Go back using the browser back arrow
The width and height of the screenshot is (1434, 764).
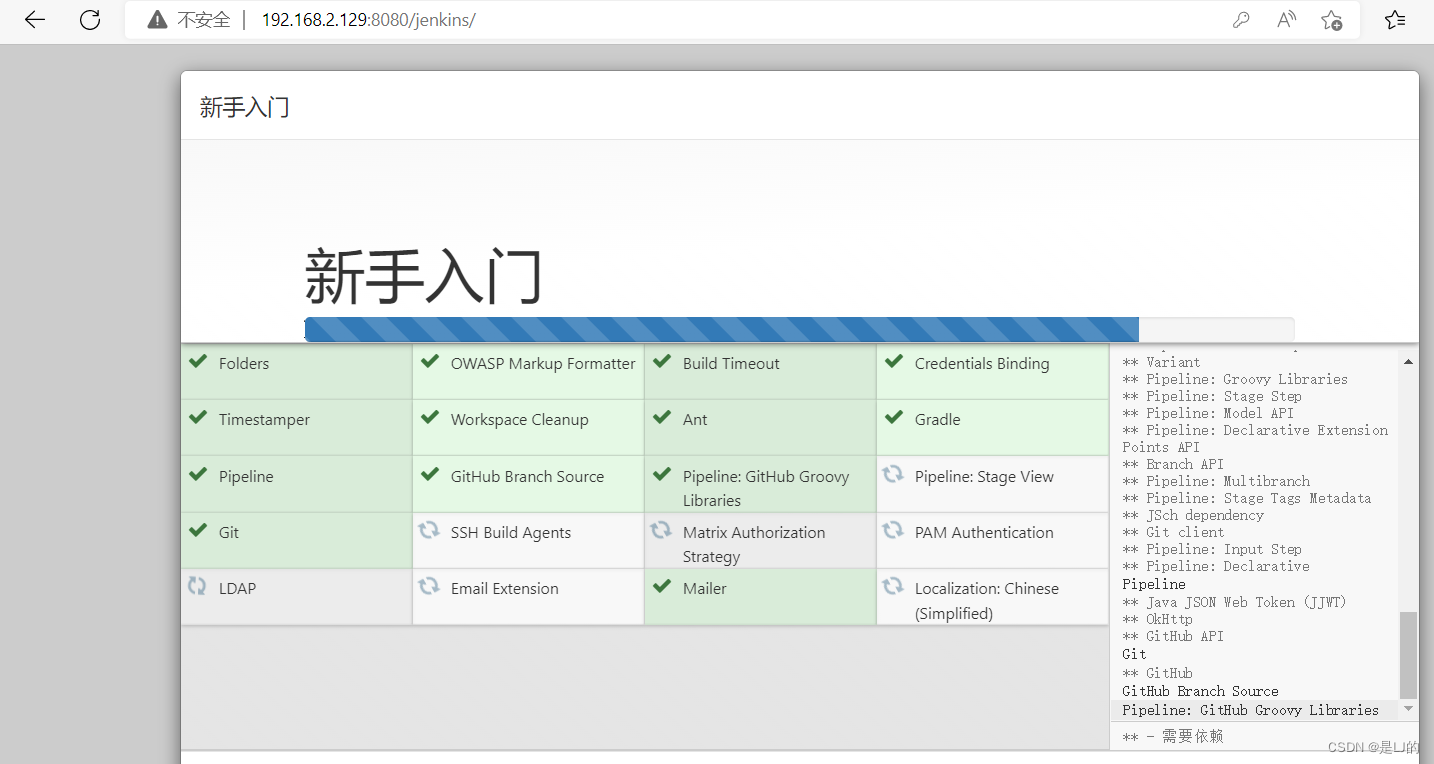(35, 20)
